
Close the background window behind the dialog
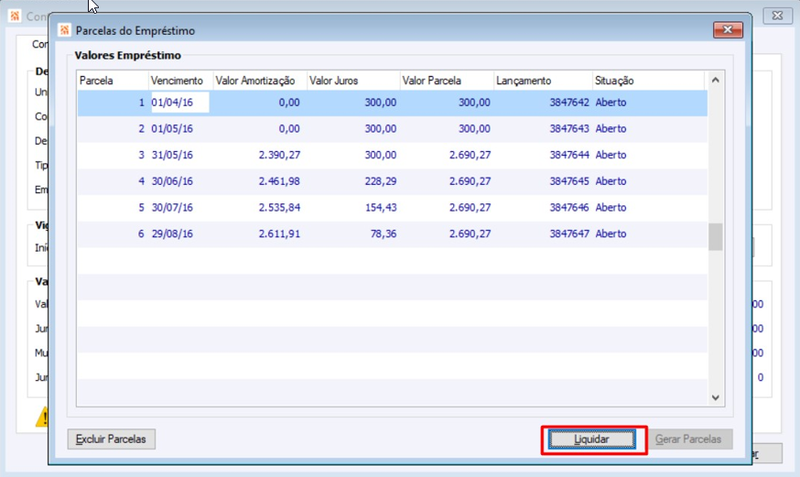(777, 15)
